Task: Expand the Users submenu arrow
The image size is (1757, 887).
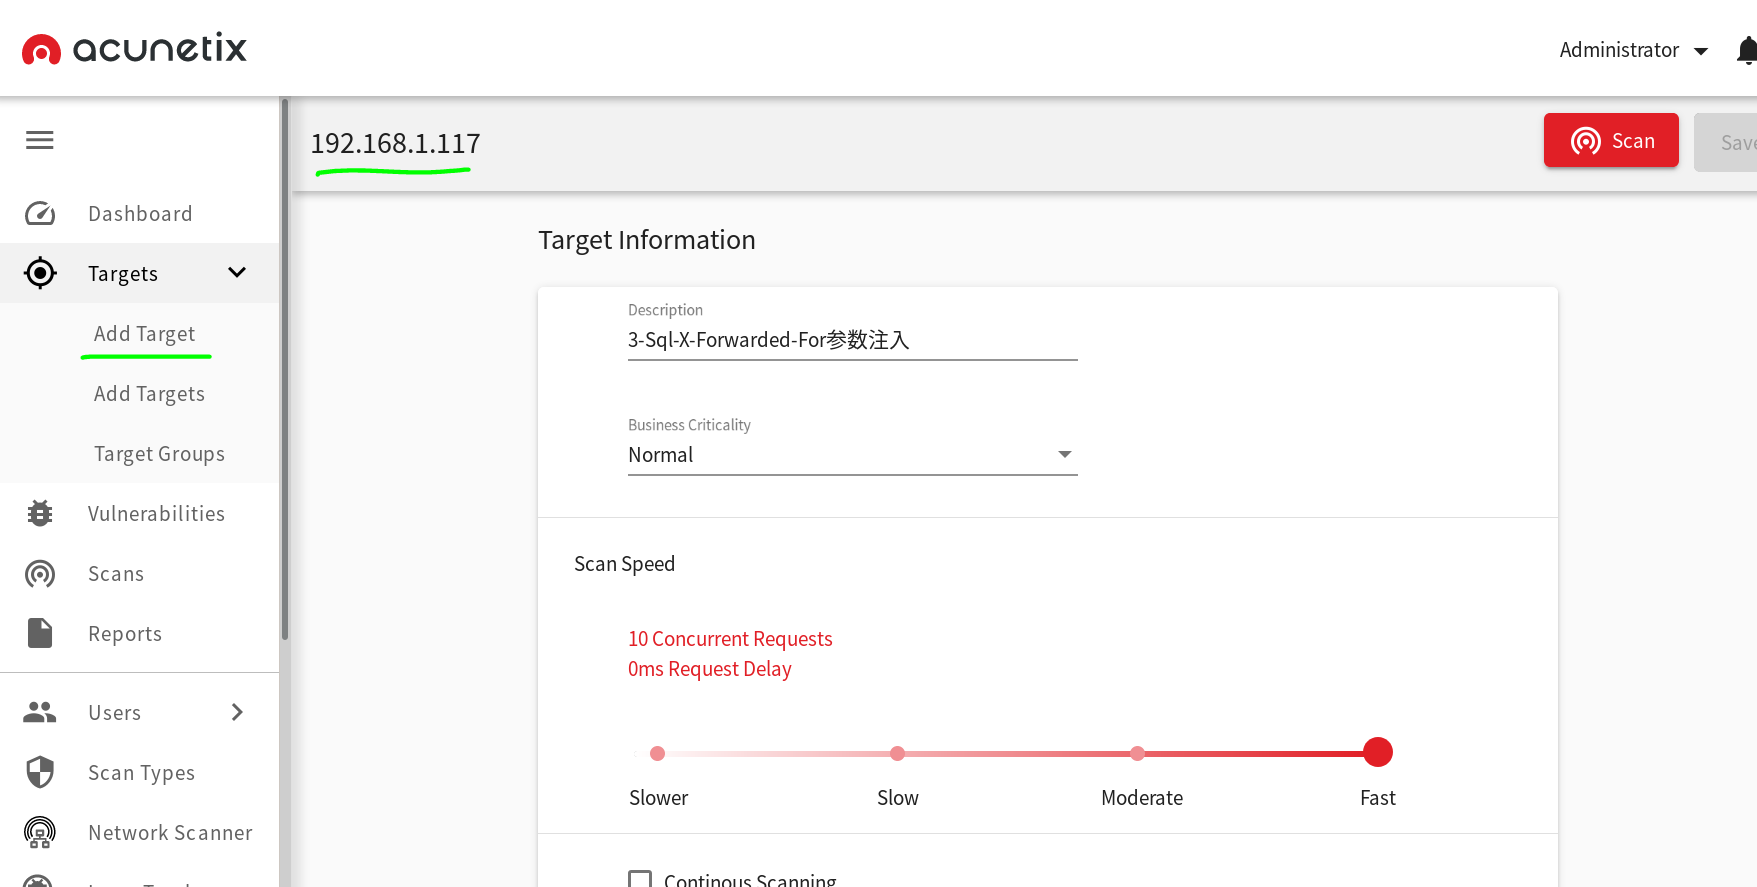Action: (x=237, y=712)
